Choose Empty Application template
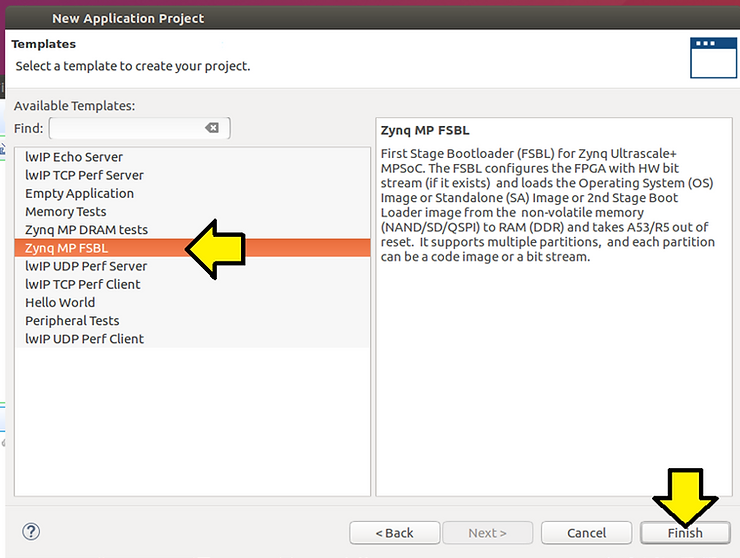Viewport: 740px width, 558px height. pos(193,194)
